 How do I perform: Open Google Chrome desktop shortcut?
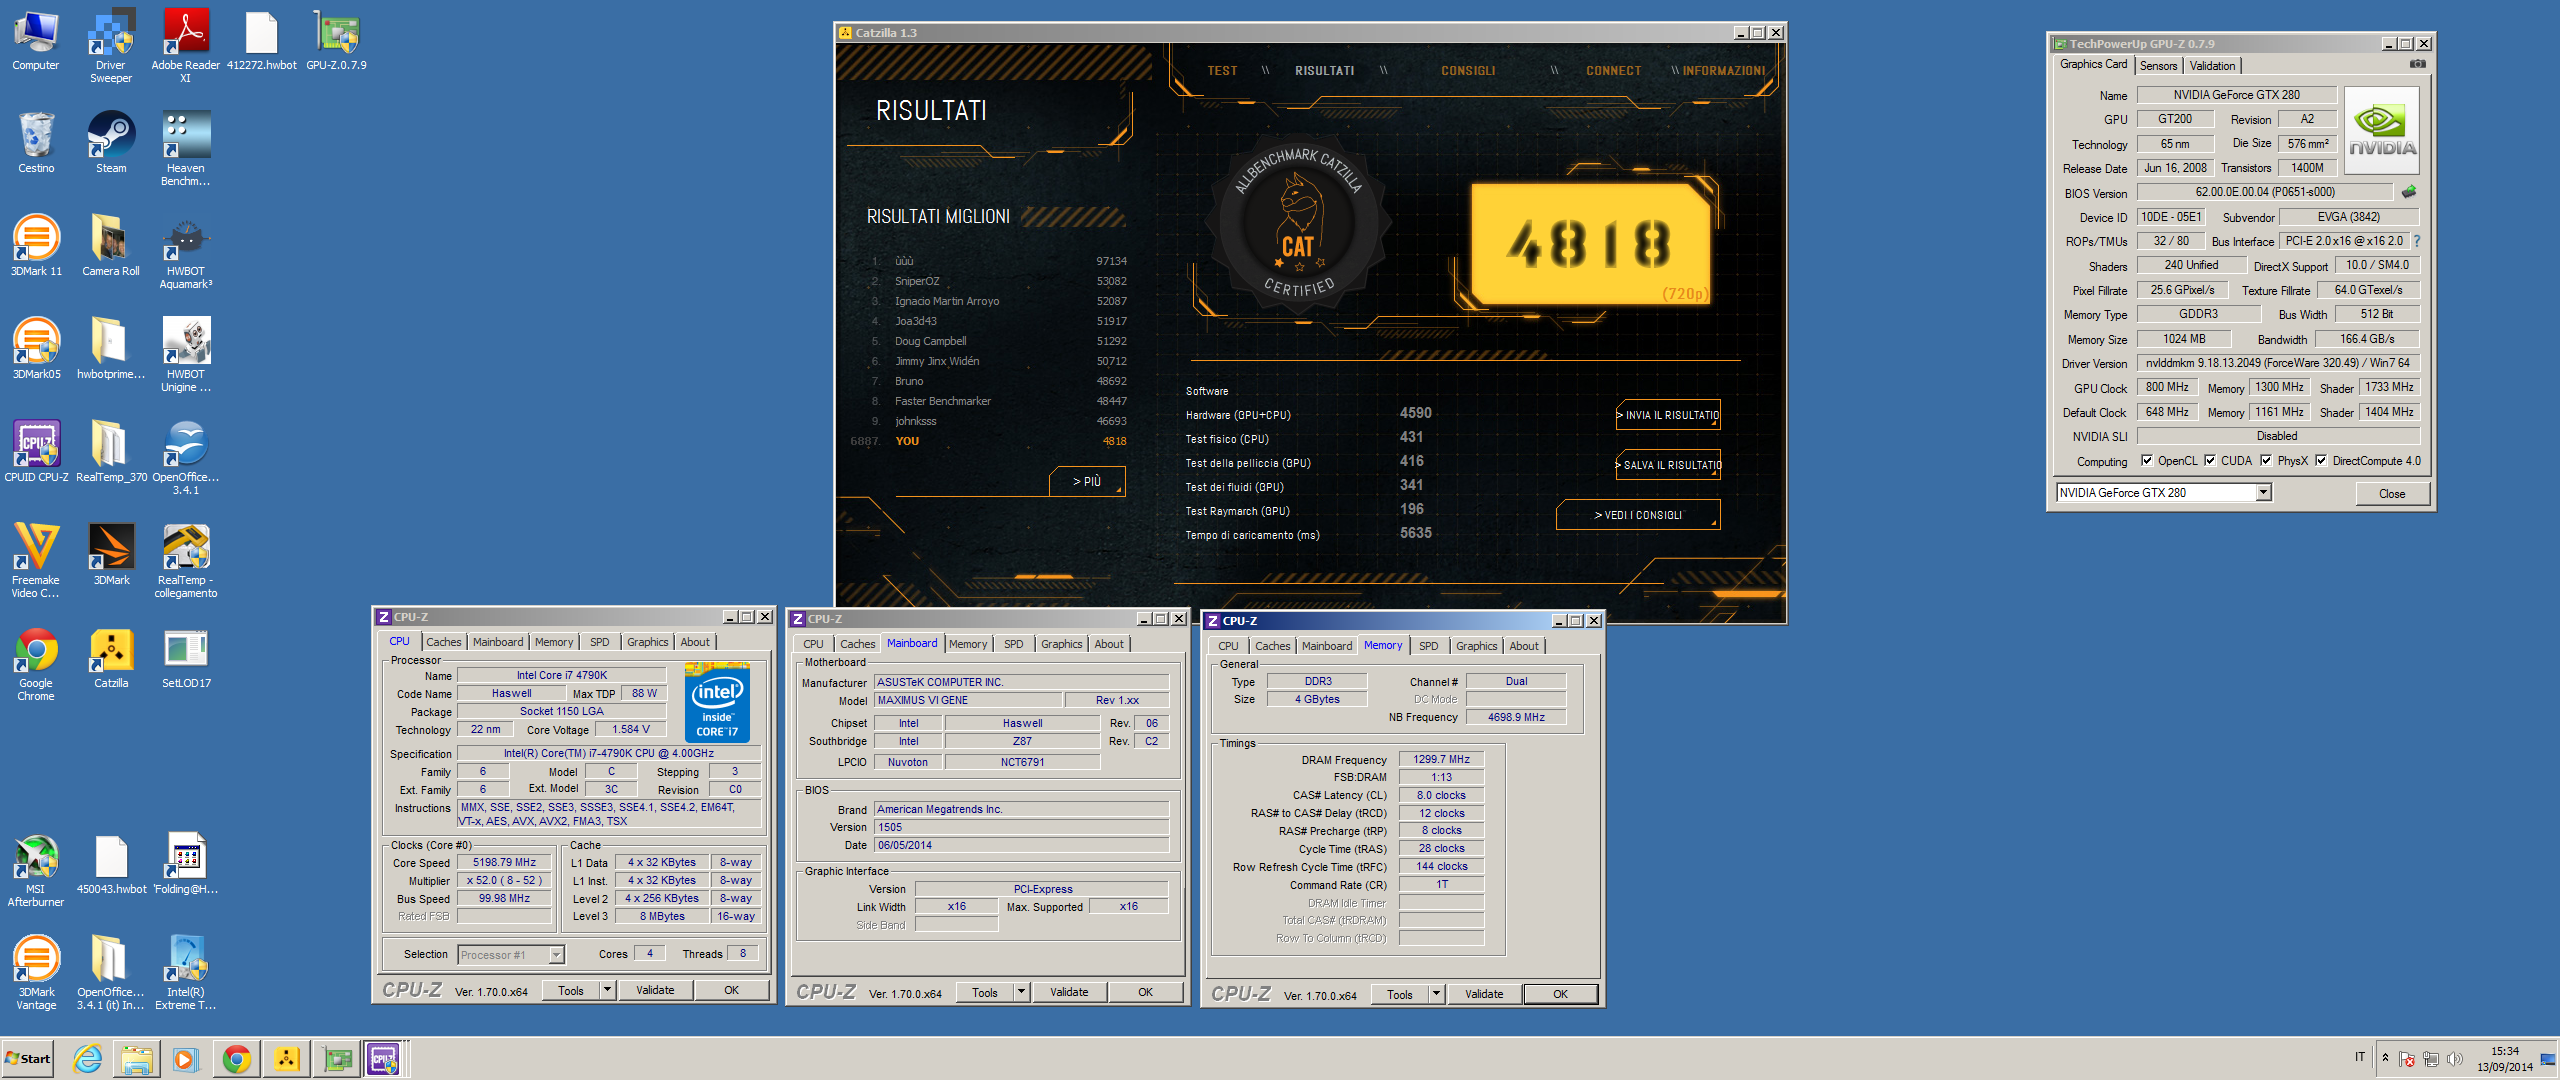[x=36, y=664]
